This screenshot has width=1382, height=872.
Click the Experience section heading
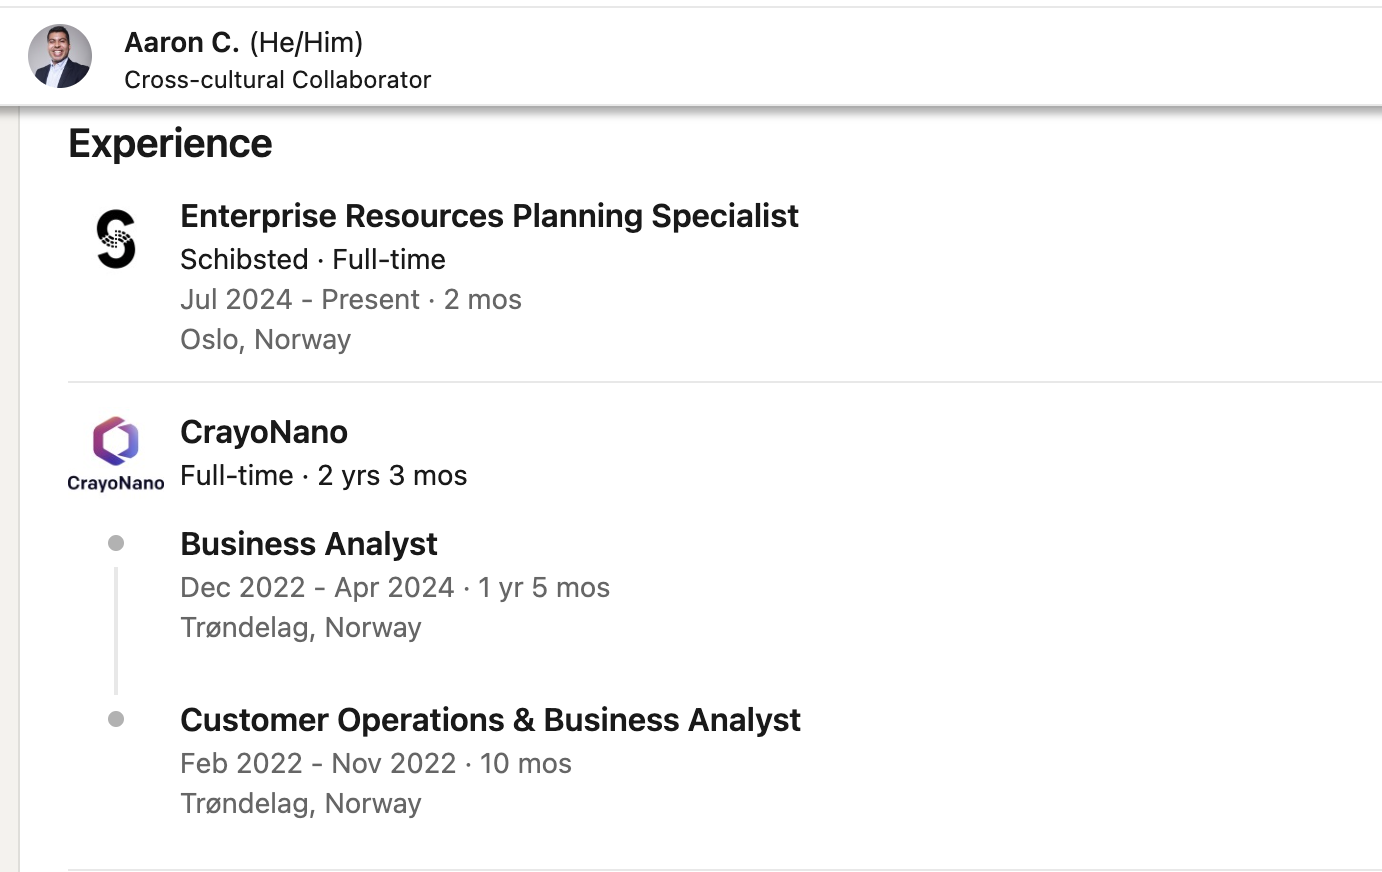pos(170,144)
